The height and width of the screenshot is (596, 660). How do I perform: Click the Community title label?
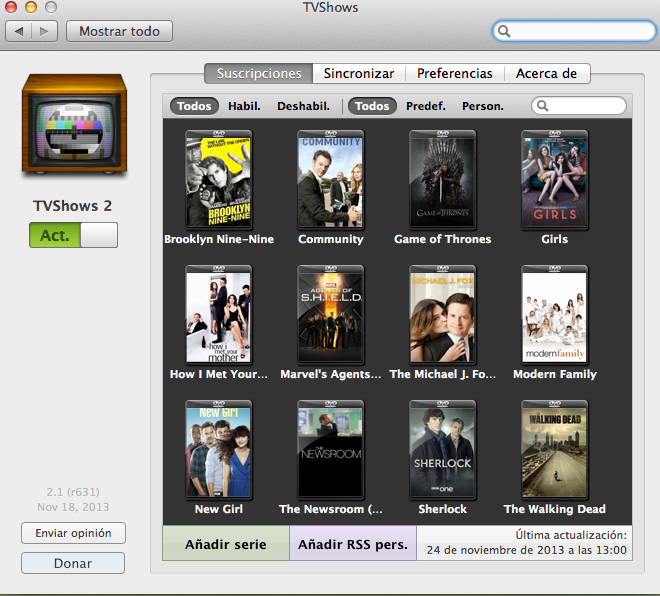[330, 239]
